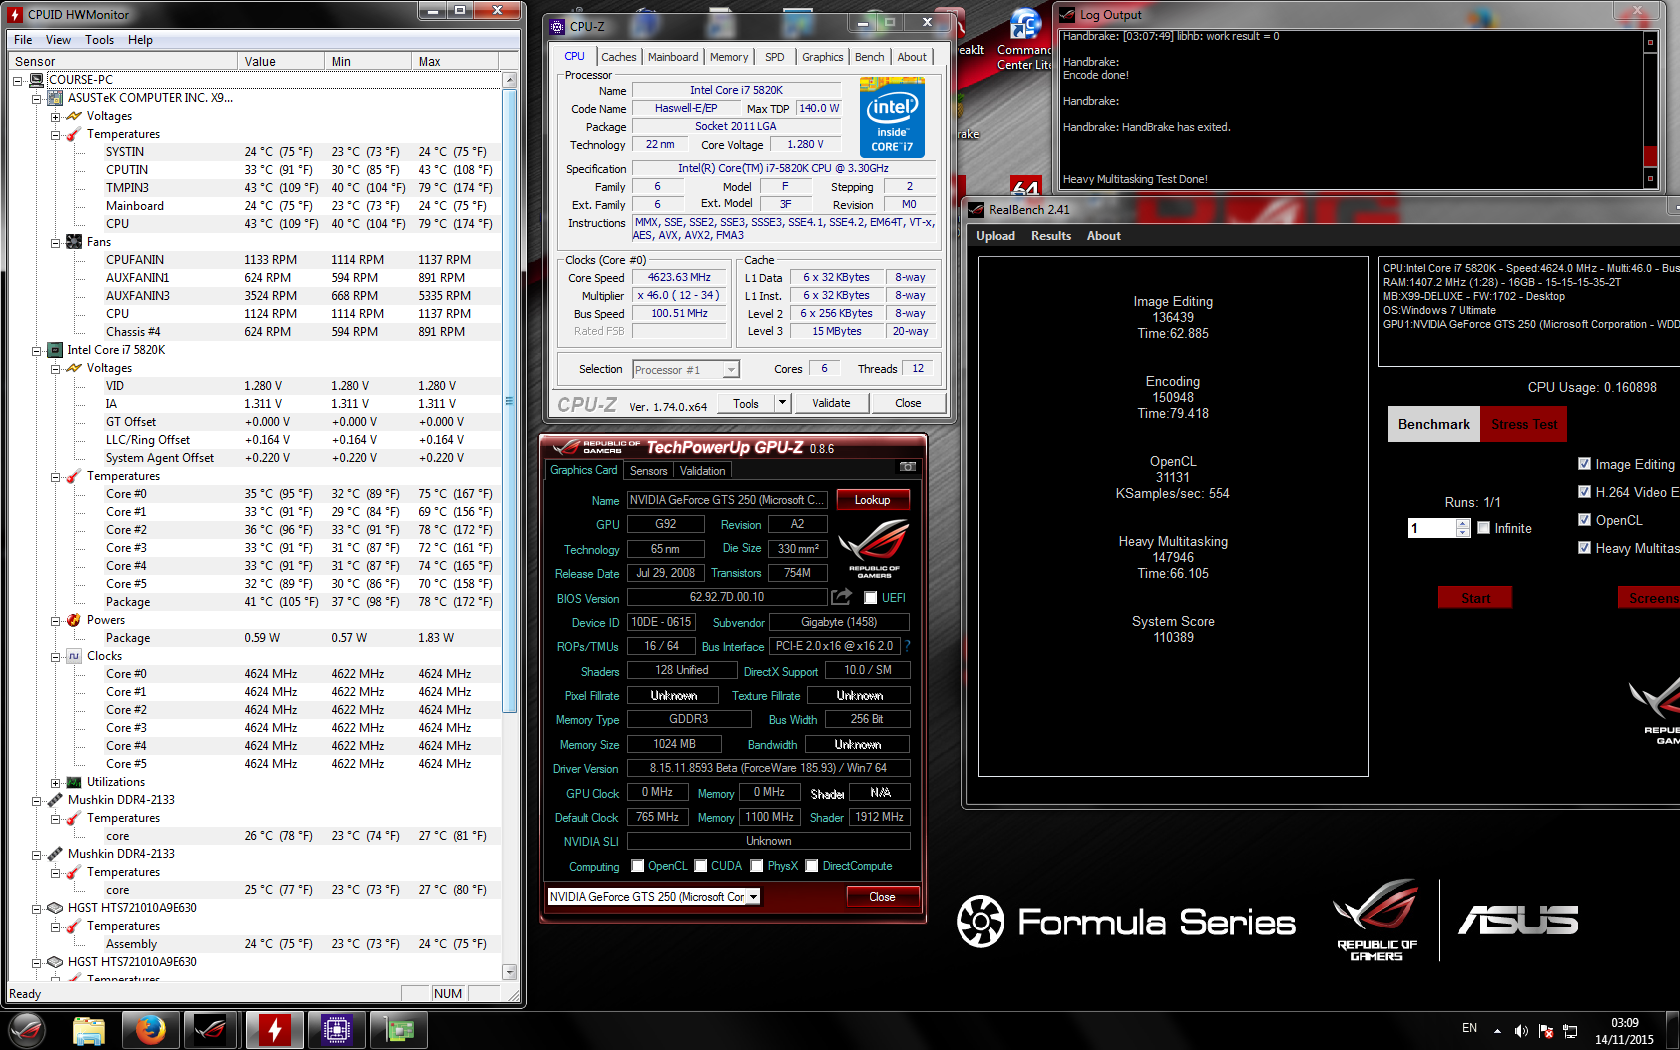This screenshot has width=1680, height=1050.
Task: Click the Log Output scrollbar red thumb
Action: 1650,157
